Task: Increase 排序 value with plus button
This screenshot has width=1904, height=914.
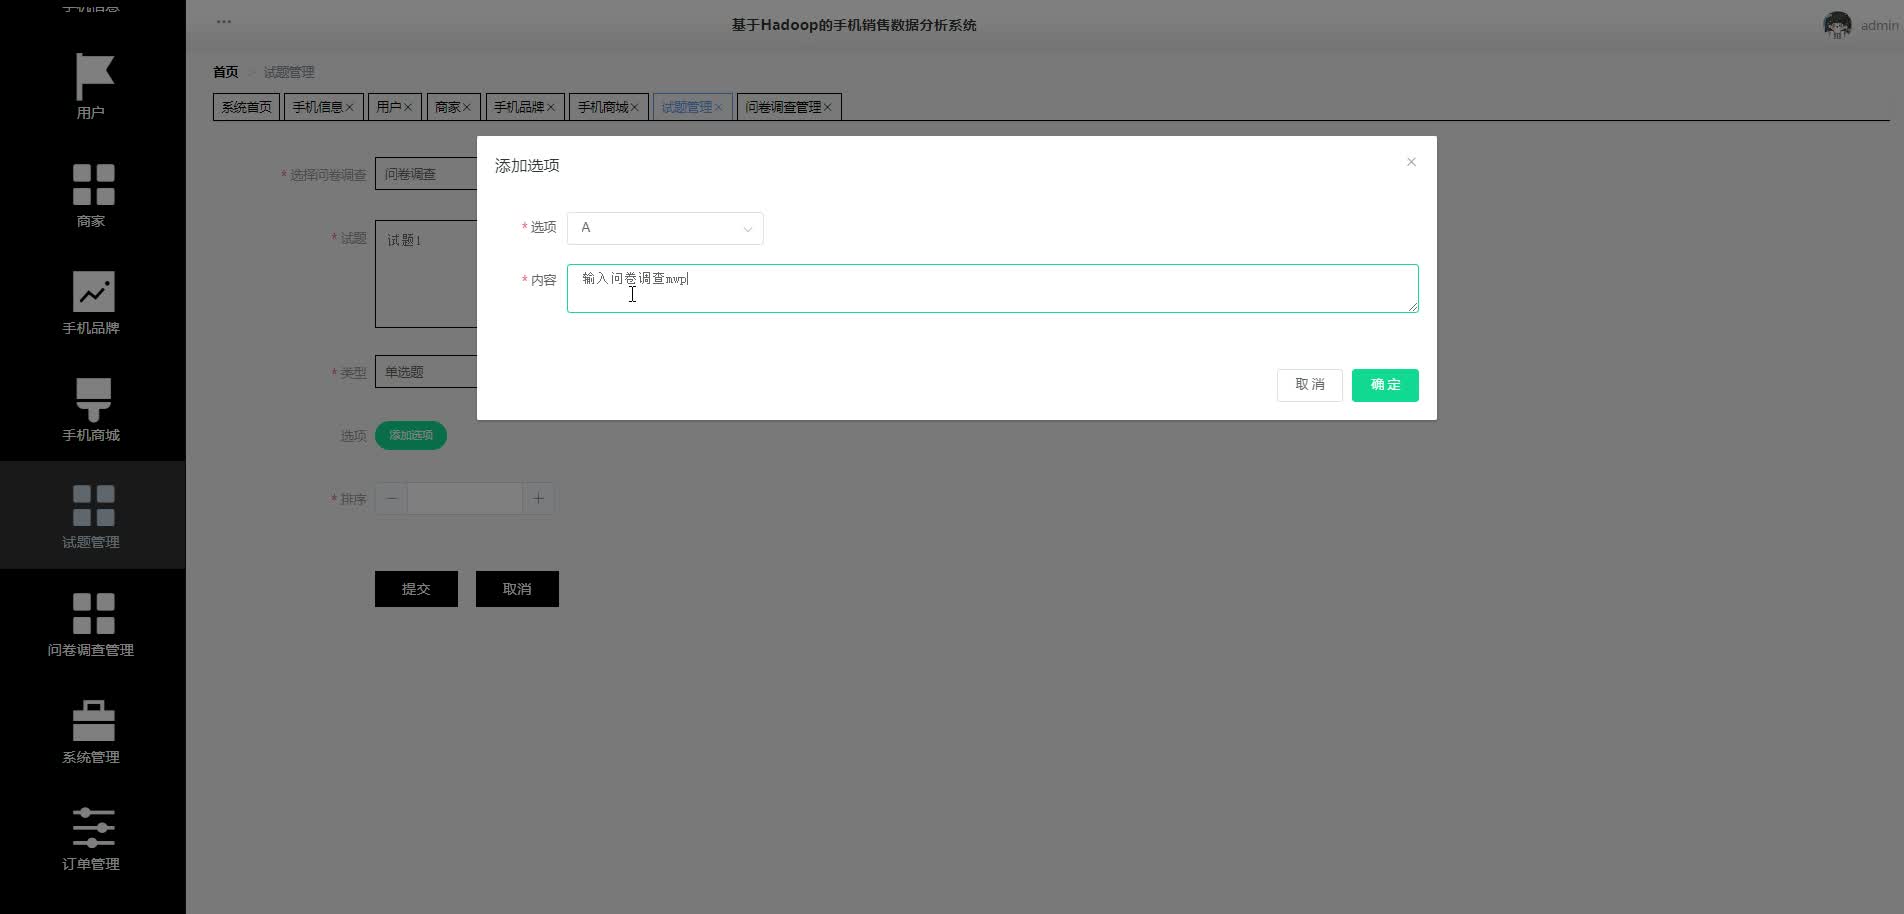Action: pyautogui.click(x=538, y=499)
